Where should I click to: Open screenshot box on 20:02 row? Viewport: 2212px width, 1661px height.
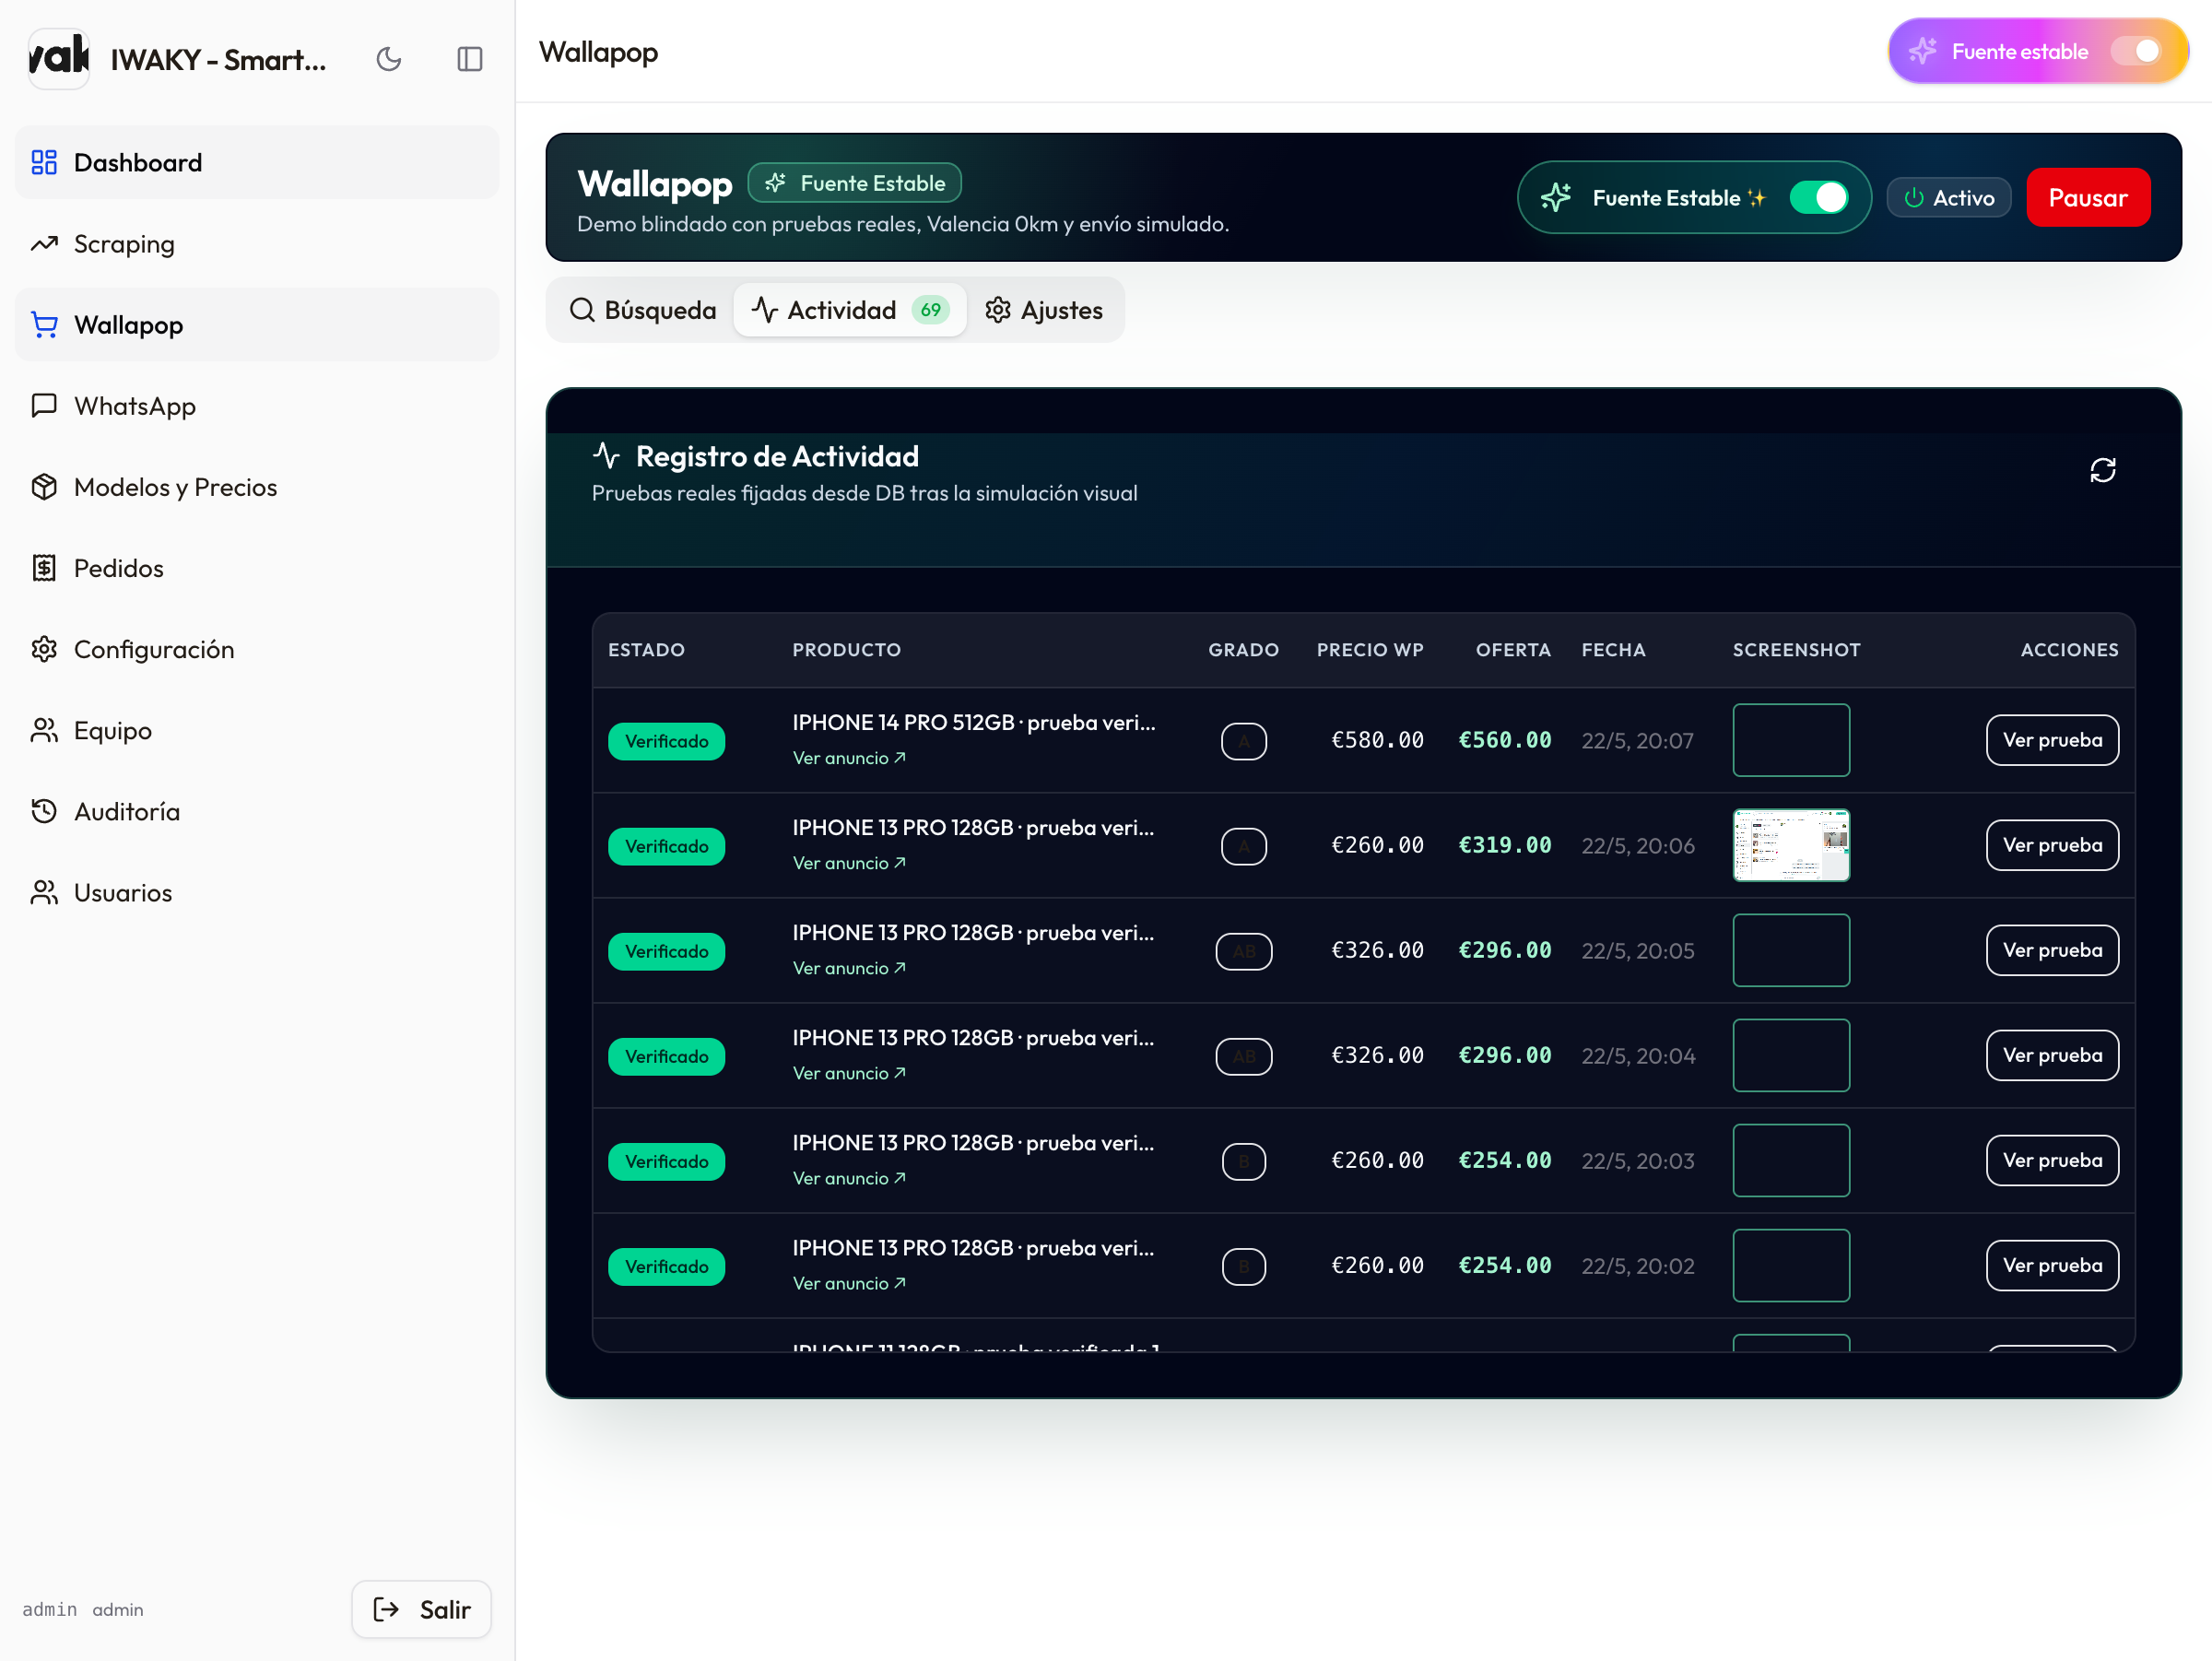(1790, 1265)
